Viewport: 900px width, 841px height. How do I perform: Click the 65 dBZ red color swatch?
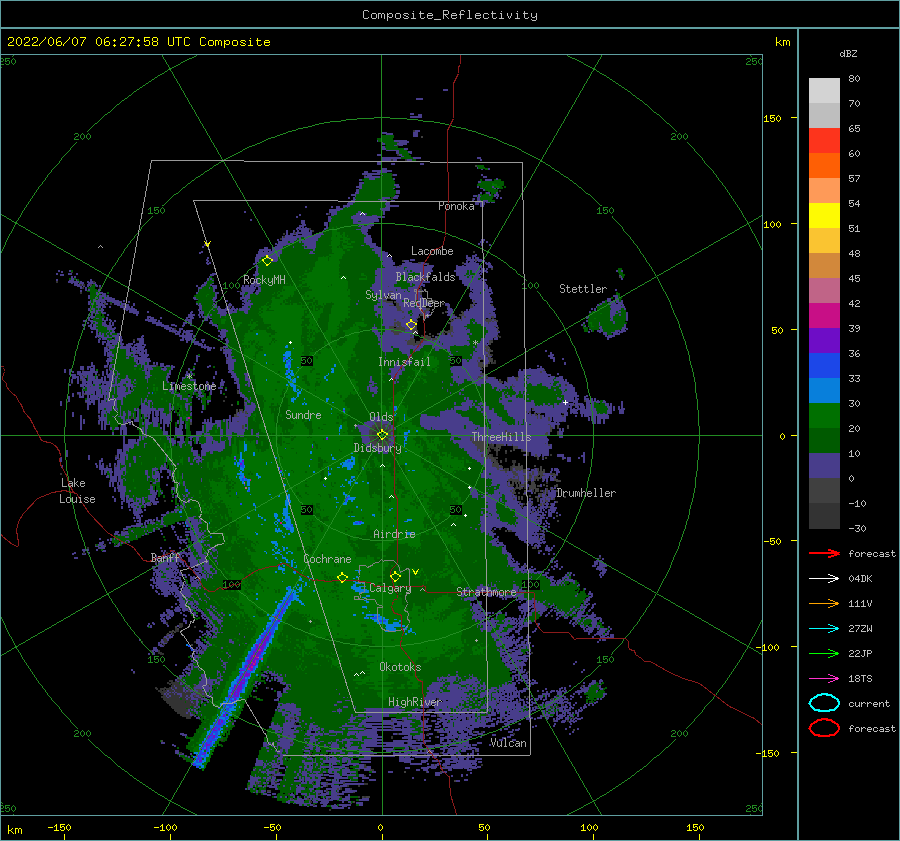coord(824,141)
